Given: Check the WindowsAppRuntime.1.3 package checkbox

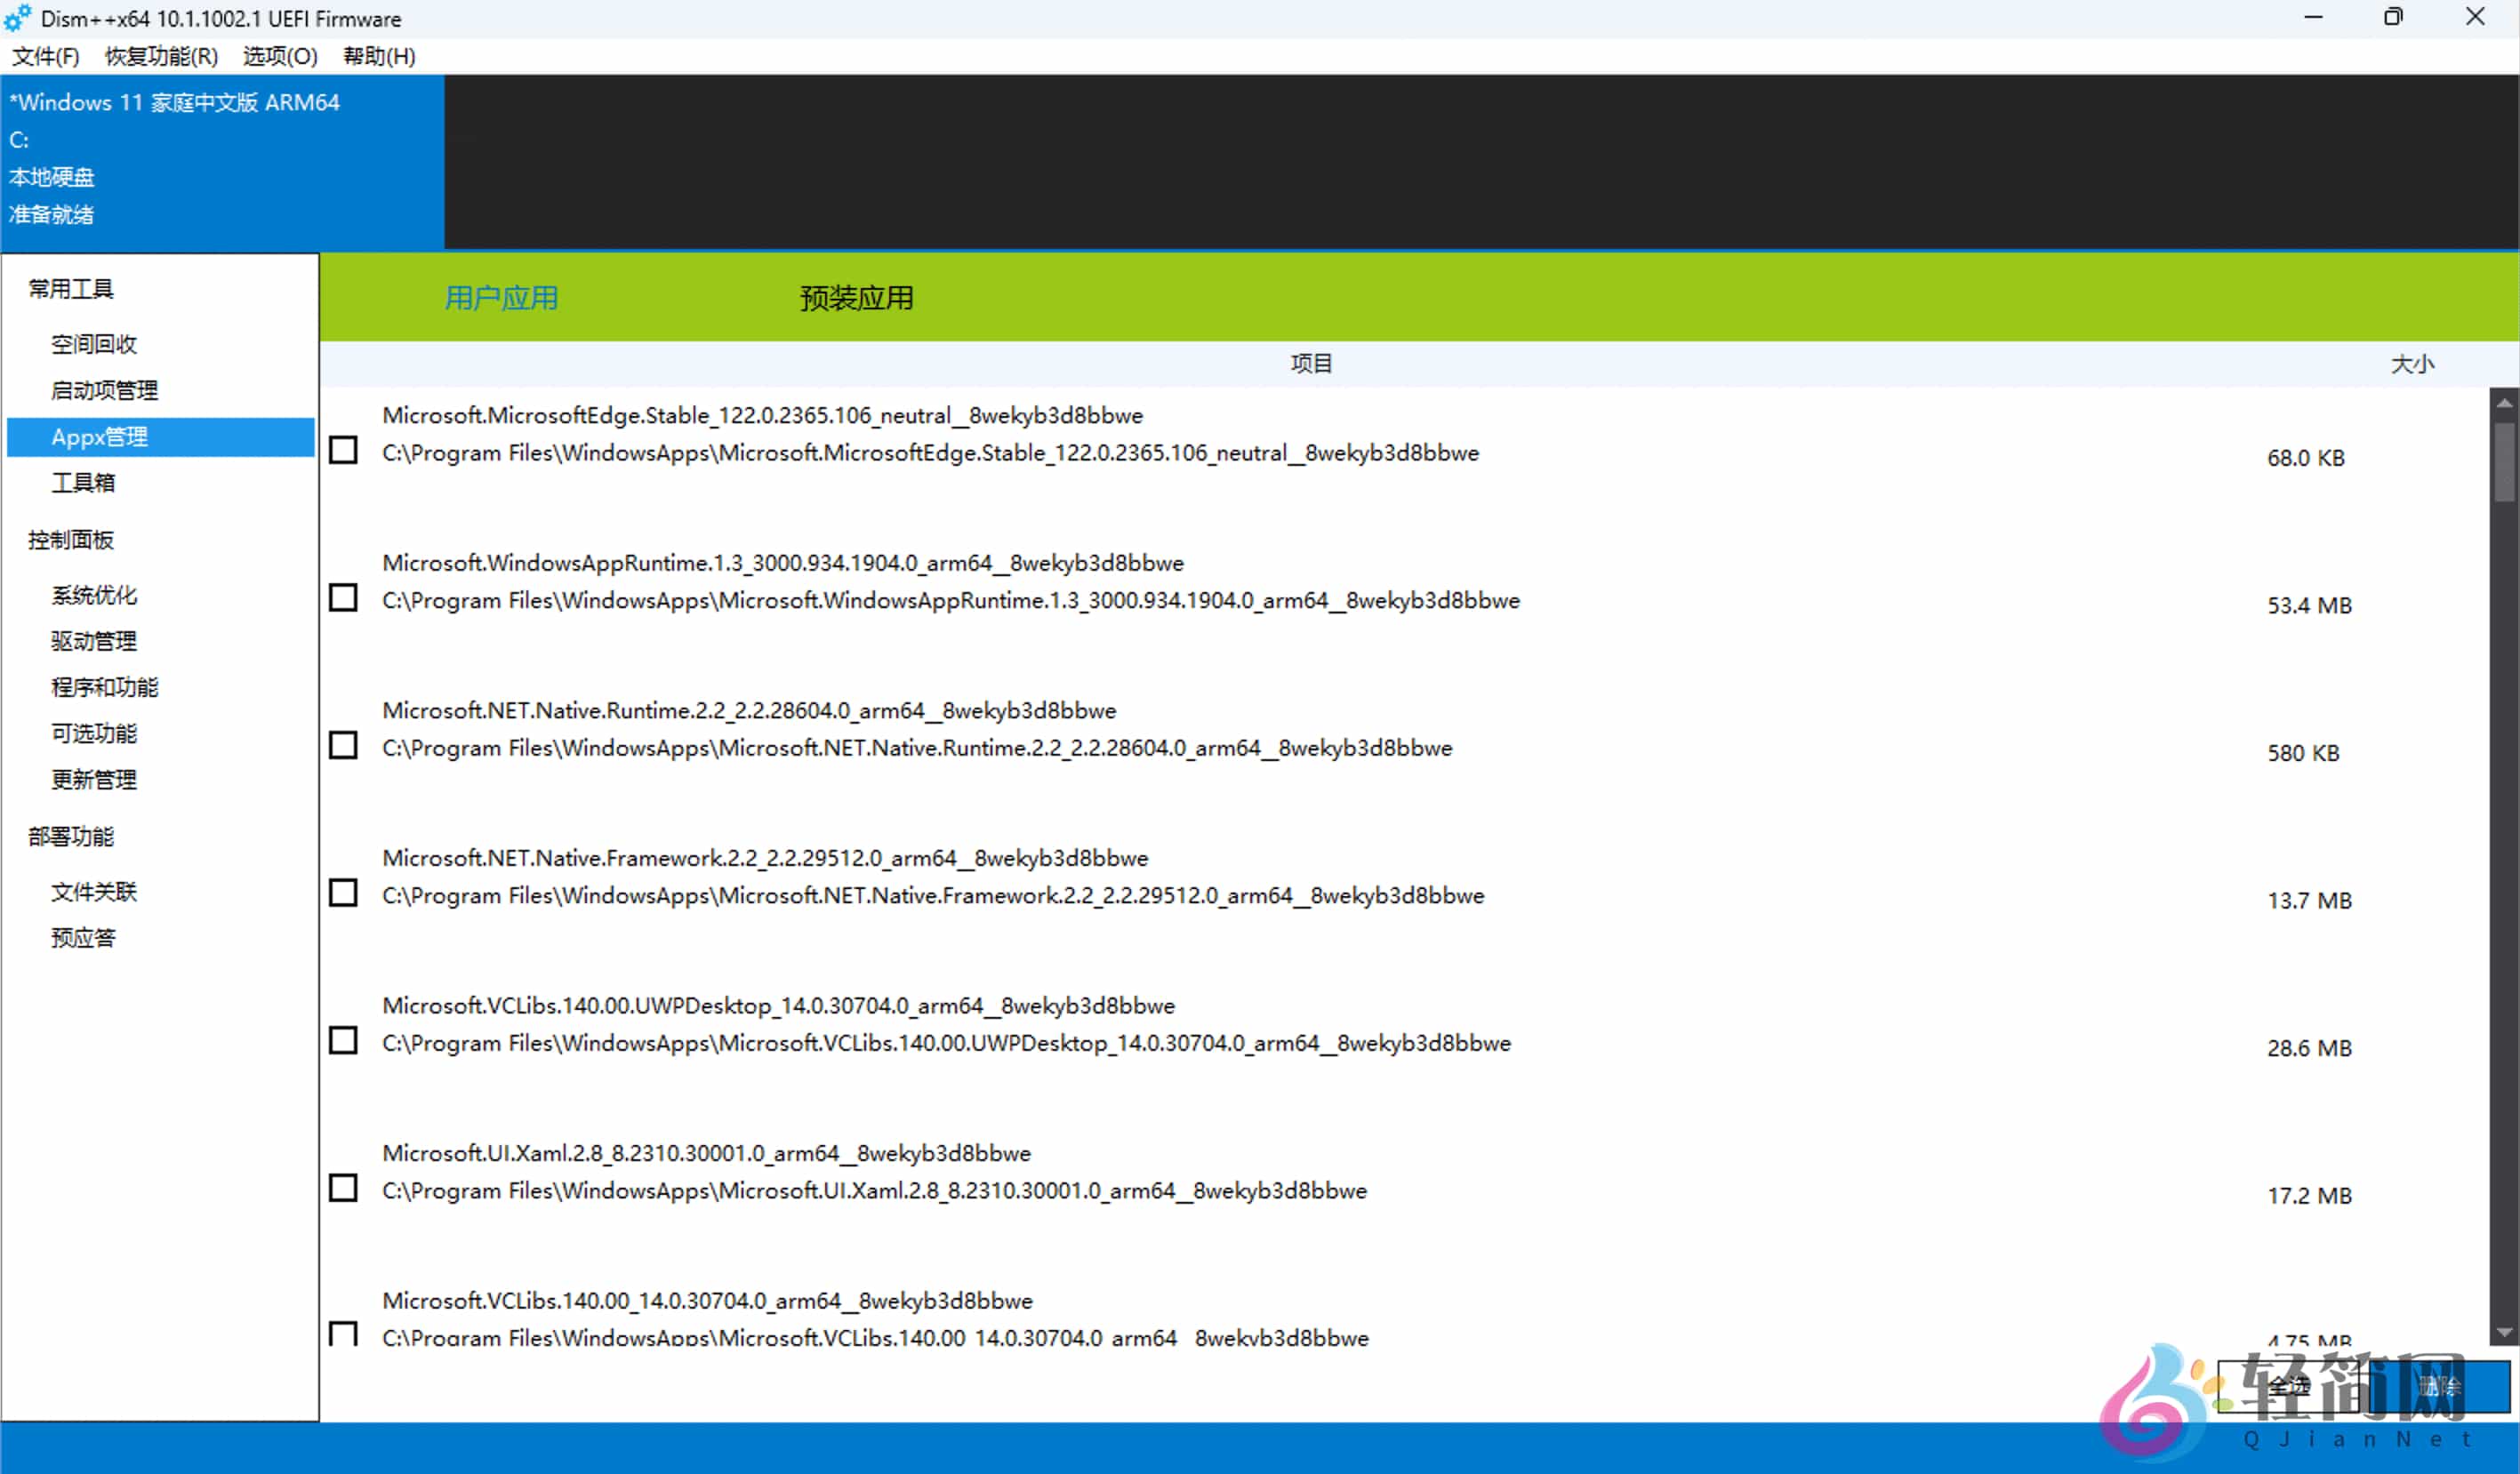Looking at the screenshot, I should (x=343, y=598).
